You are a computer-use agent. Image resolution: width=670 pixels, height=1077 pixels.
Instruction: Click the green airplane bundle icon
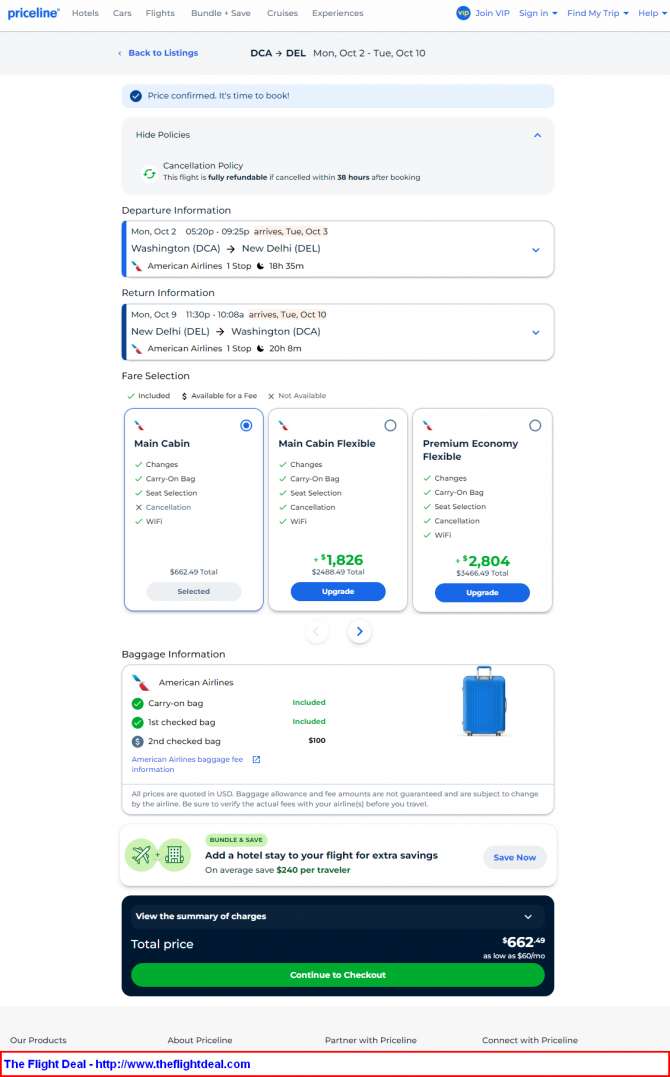pos(141,855)
